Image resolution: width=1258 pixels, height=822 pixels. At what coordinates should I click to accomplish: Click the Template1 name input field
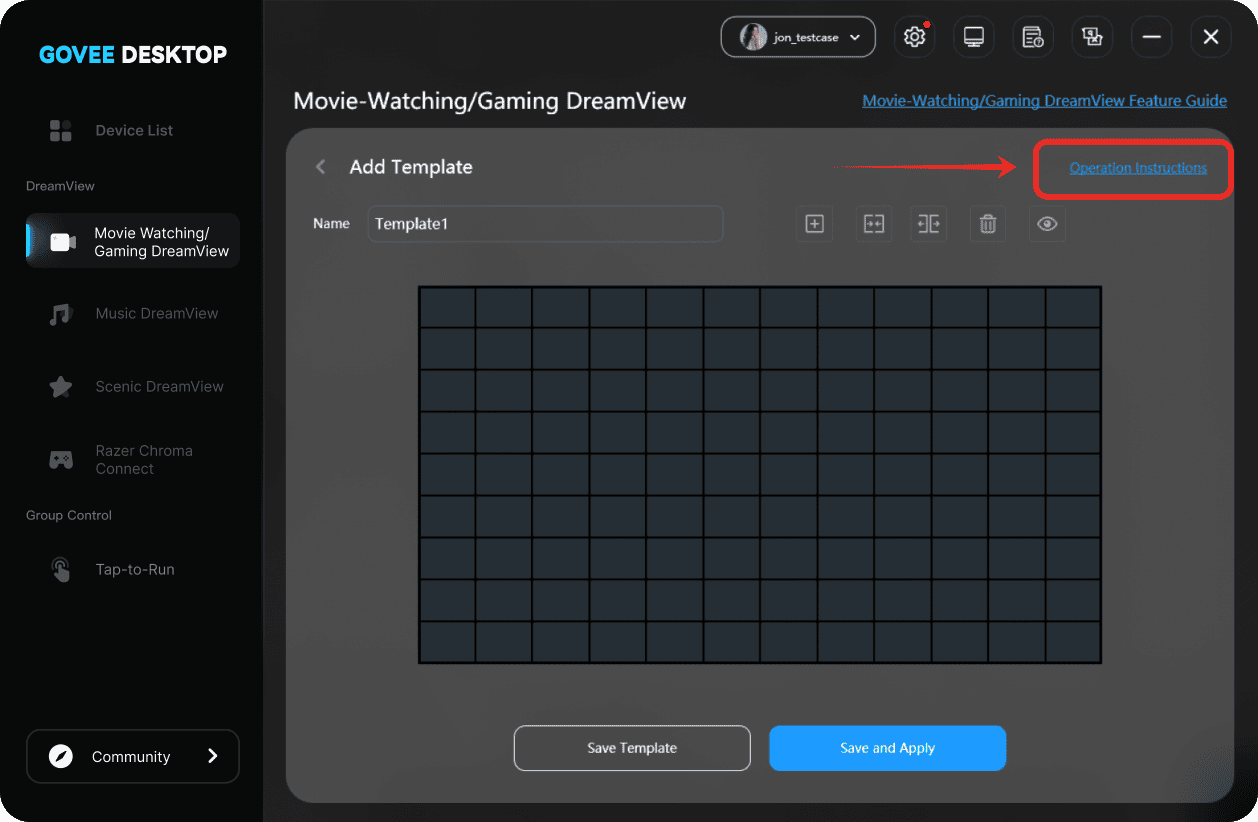click(545, 224)
